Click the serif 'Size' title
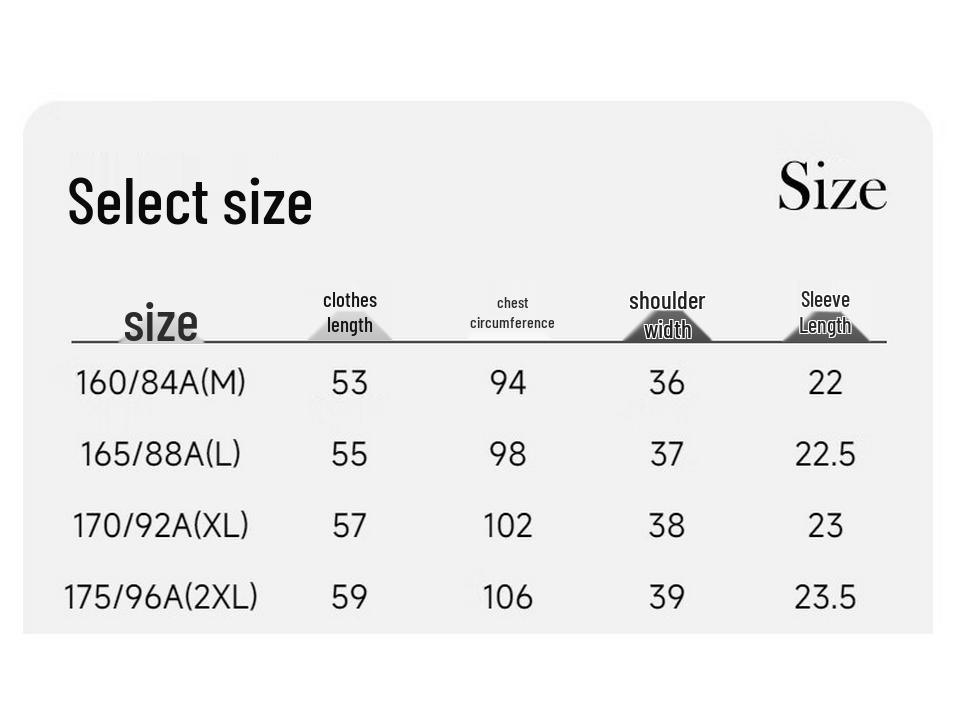This screenshot has height=718, width=957. pyautogui.click(x=832, y=186)
